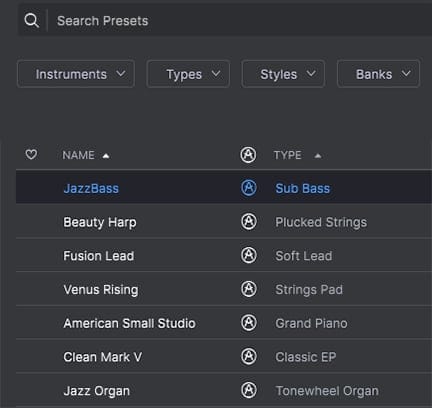Click the Arturia icon beside JazzBass
The width and height of the screenshot is (432, 408).
249,188
